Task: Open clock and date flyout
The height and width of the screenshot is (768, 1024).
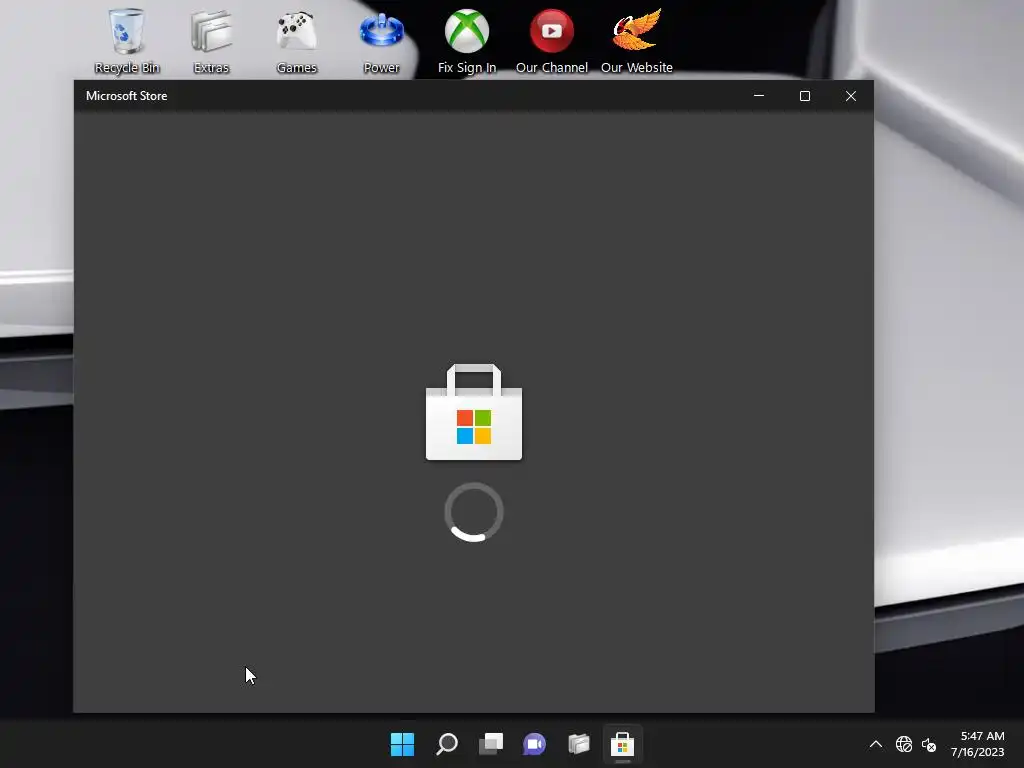Action: coord(977,744)
